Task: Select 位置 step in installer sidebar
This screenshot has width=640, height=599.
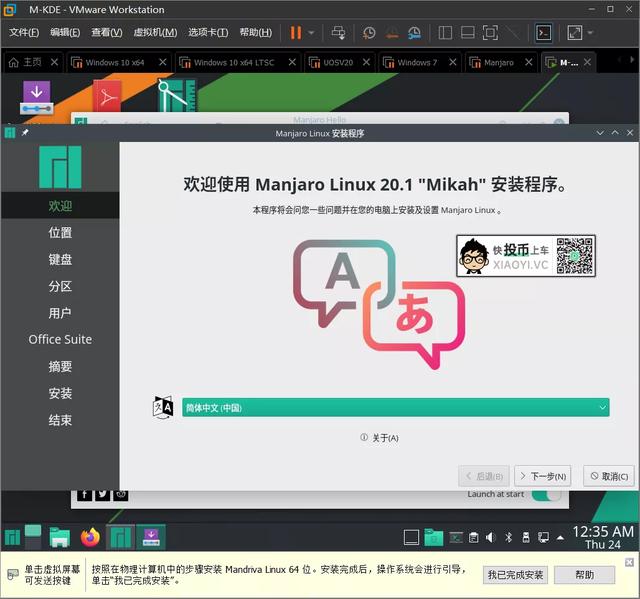Action: [60, 233]
